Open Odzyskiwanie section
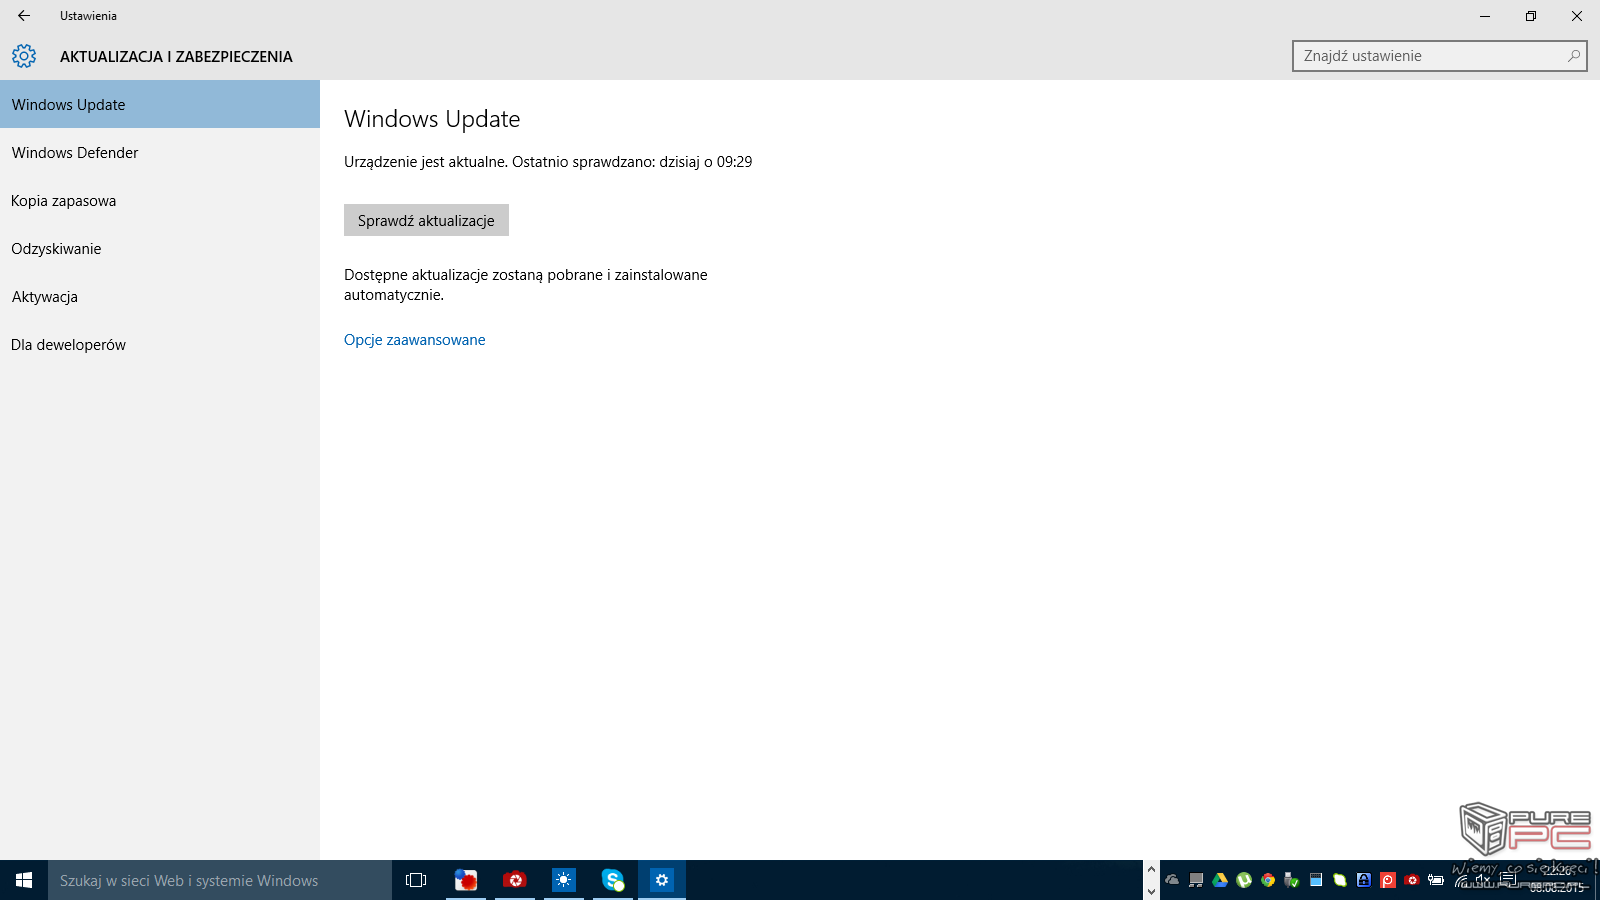The height and width of the screenshot is (900, 1600). 160,248
